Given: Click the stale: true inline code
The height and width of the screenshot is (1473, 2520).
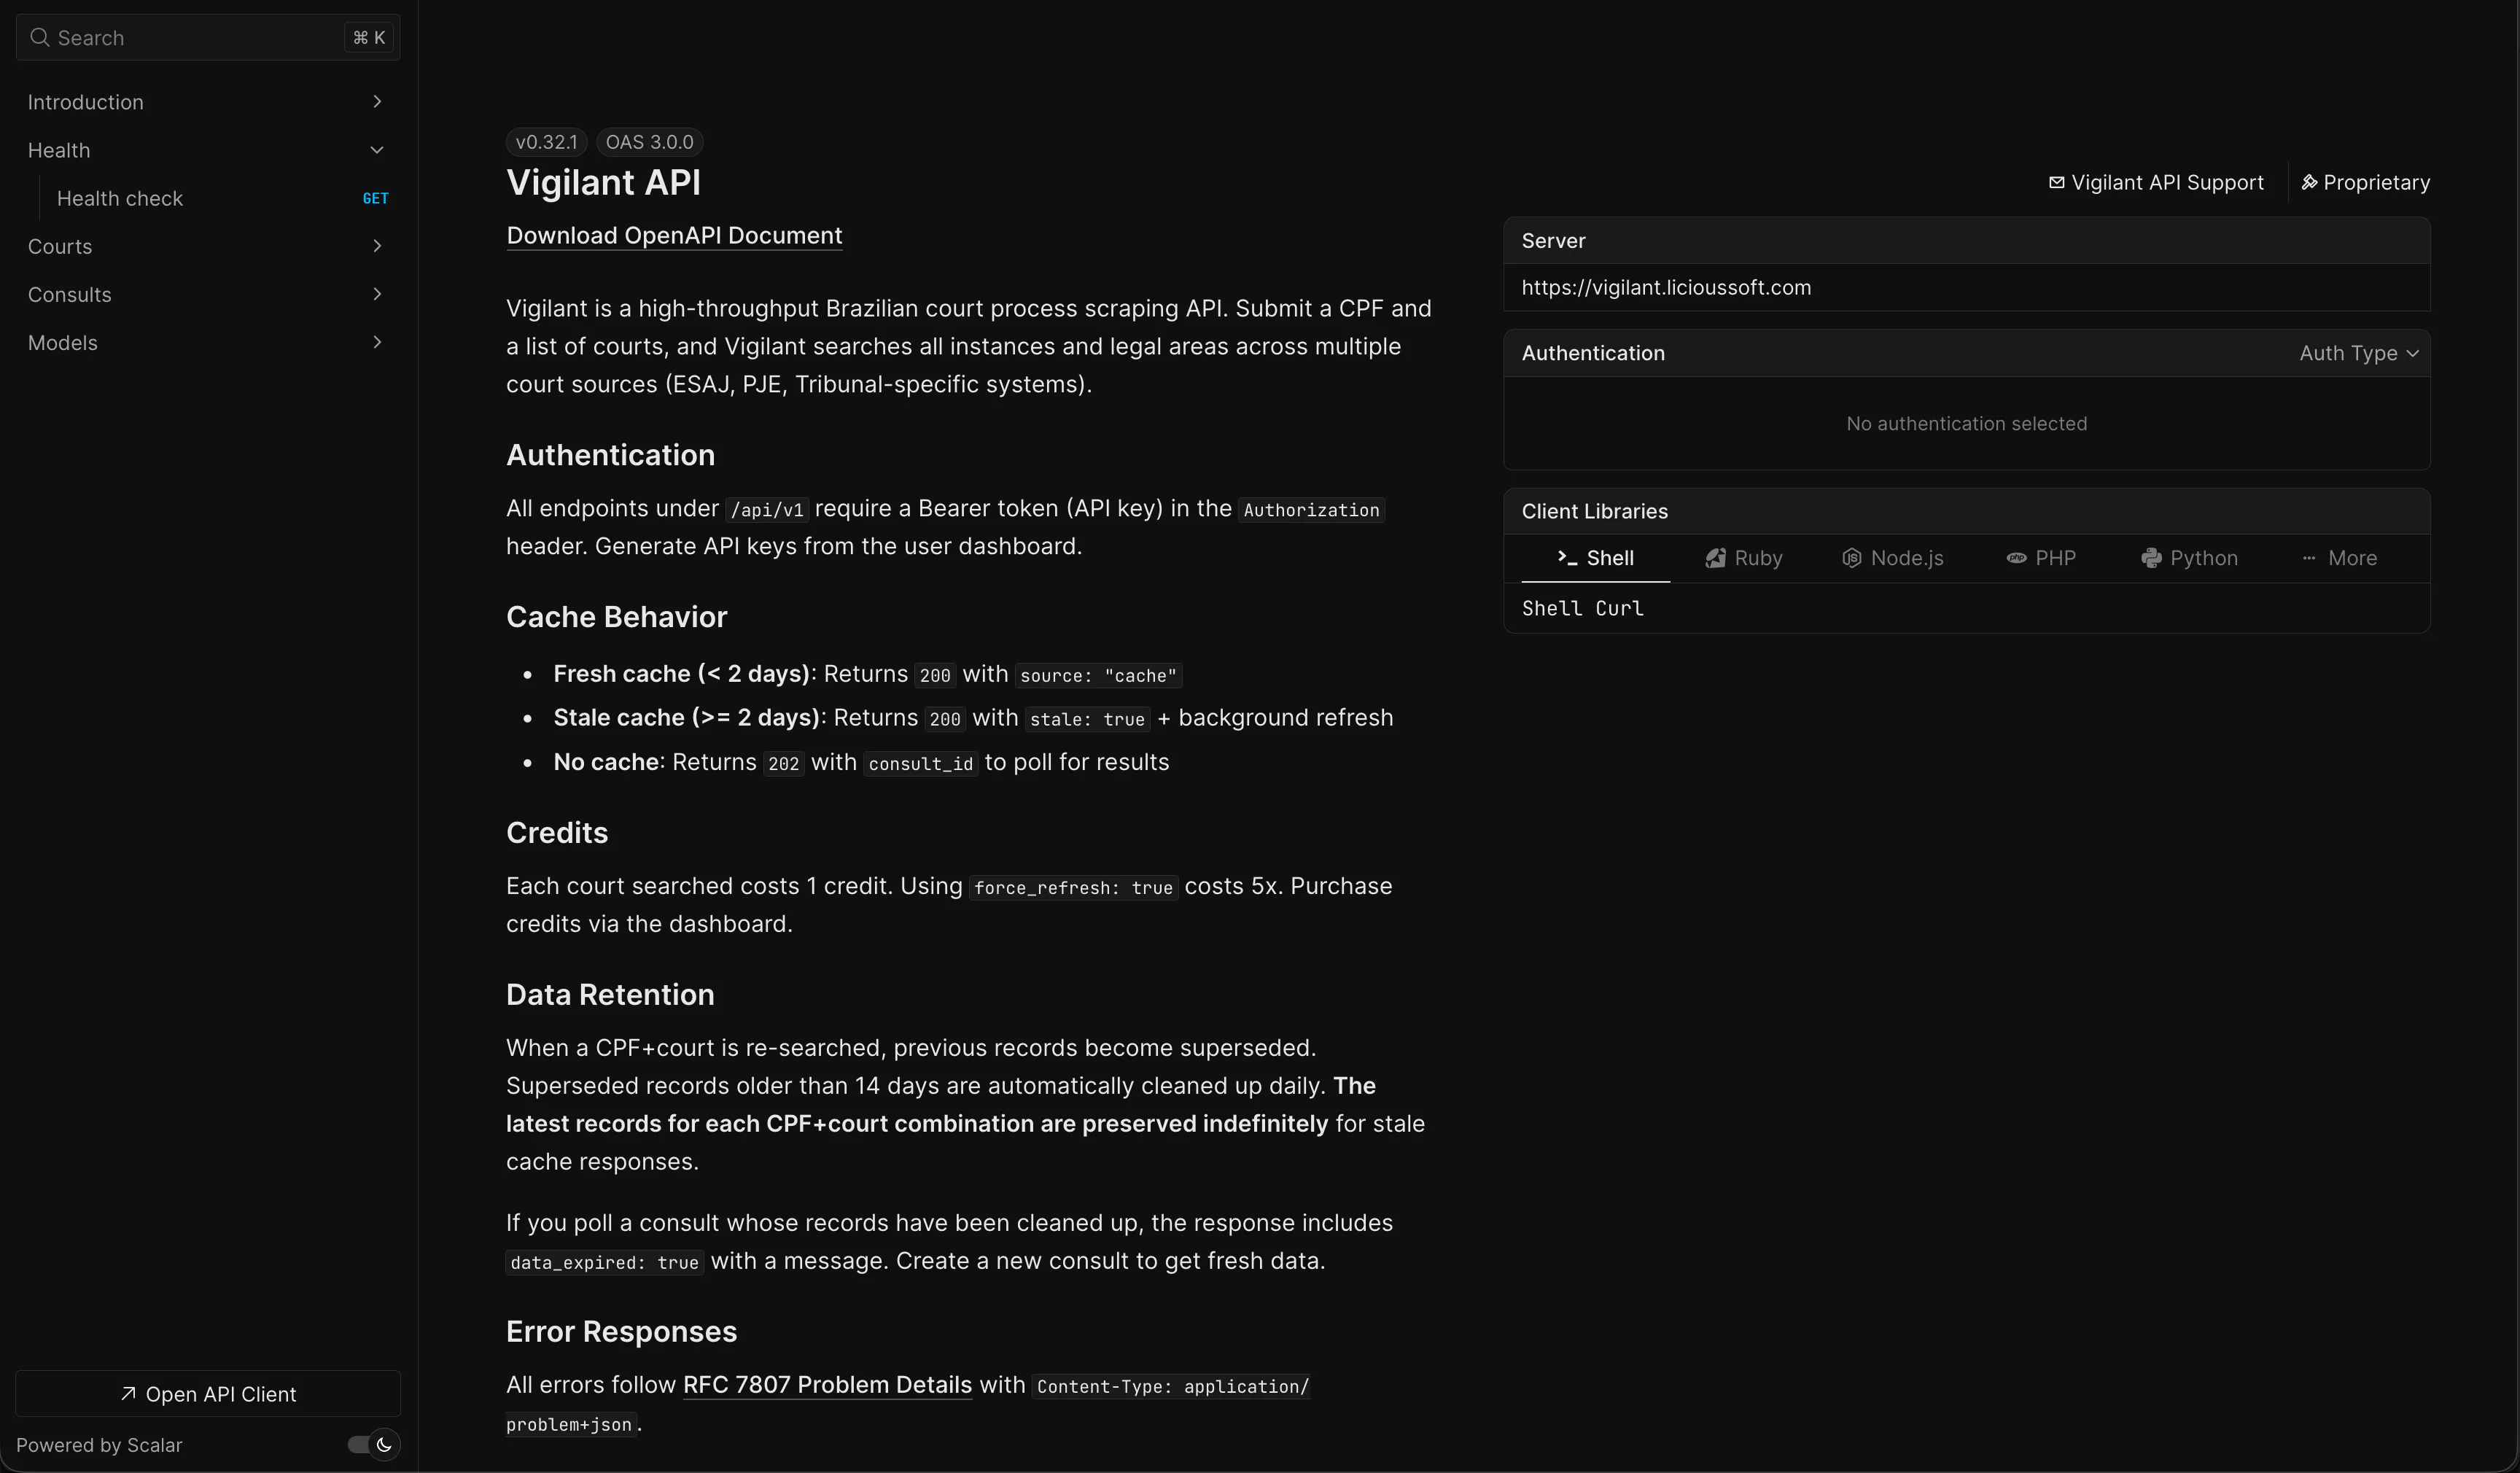Looking at the screenshot, I should pyautogui.click(x=1088, y=720).
